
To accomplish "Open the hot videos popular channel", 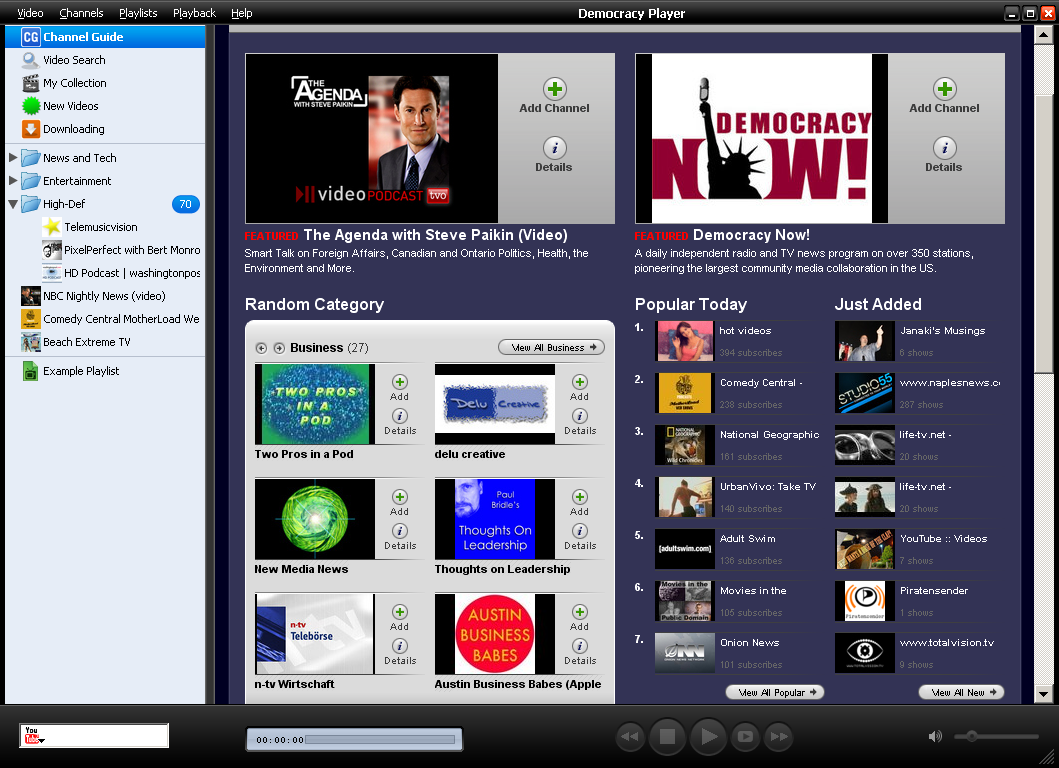I will [745, 330].
